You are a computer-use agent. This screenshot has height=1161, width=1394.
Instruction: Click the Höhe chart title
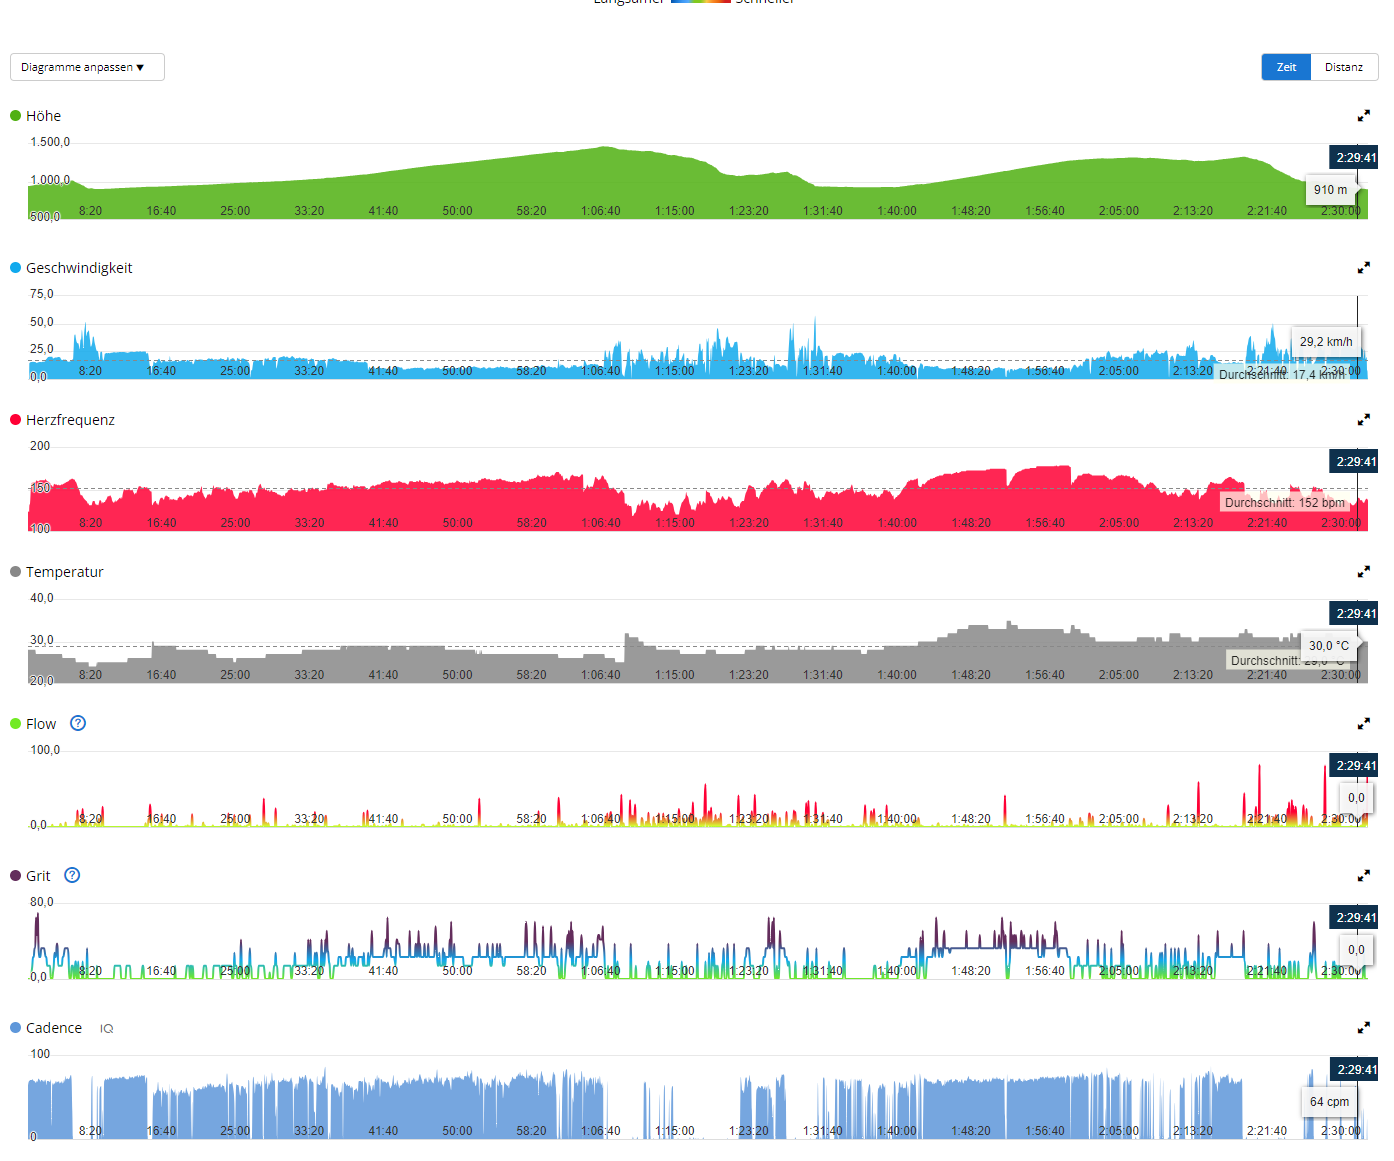(43, 116)
